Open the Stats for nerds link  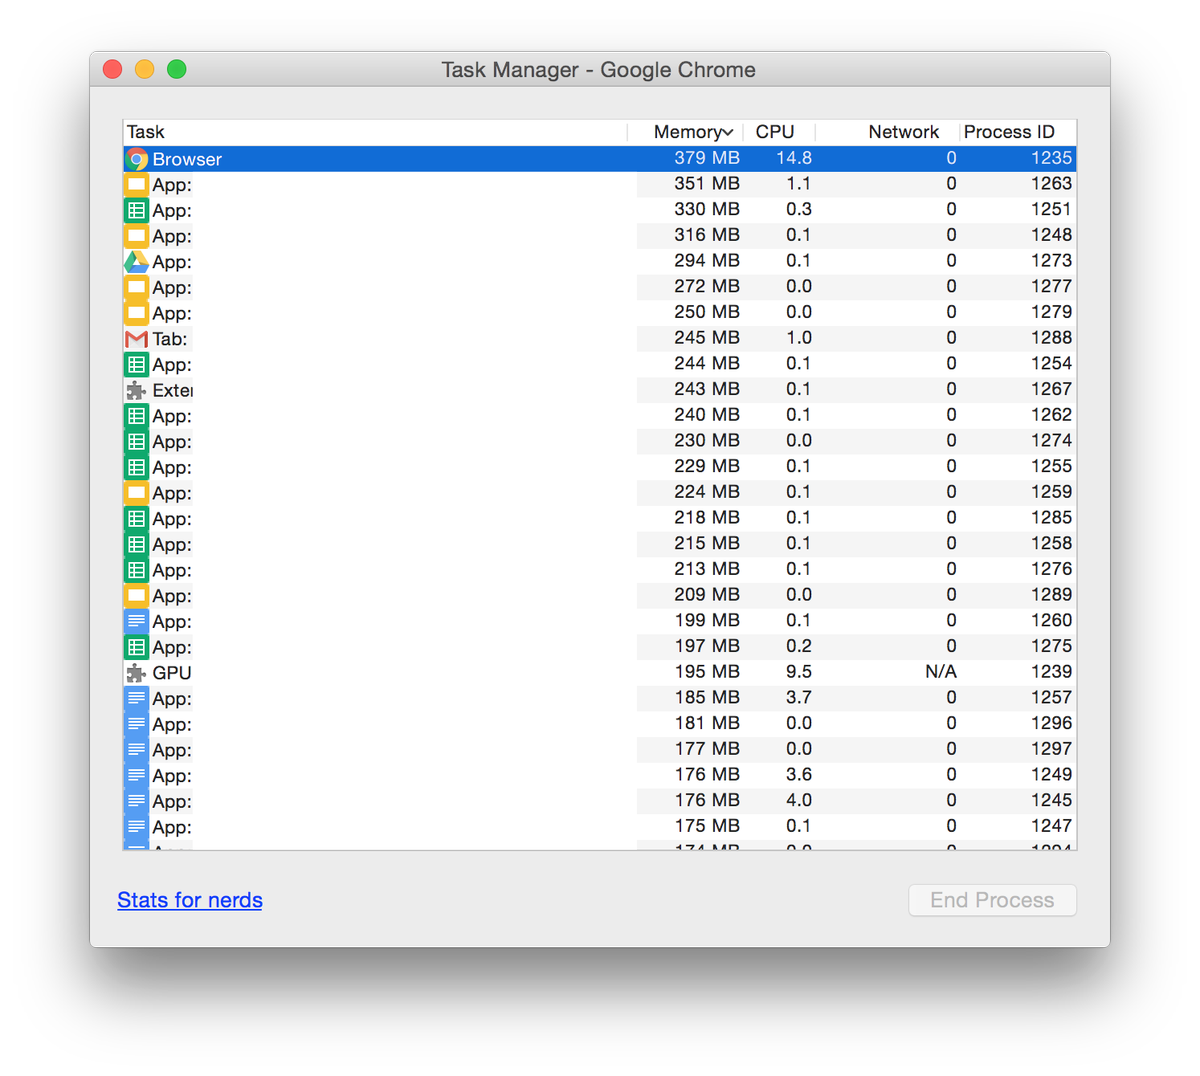190,900
